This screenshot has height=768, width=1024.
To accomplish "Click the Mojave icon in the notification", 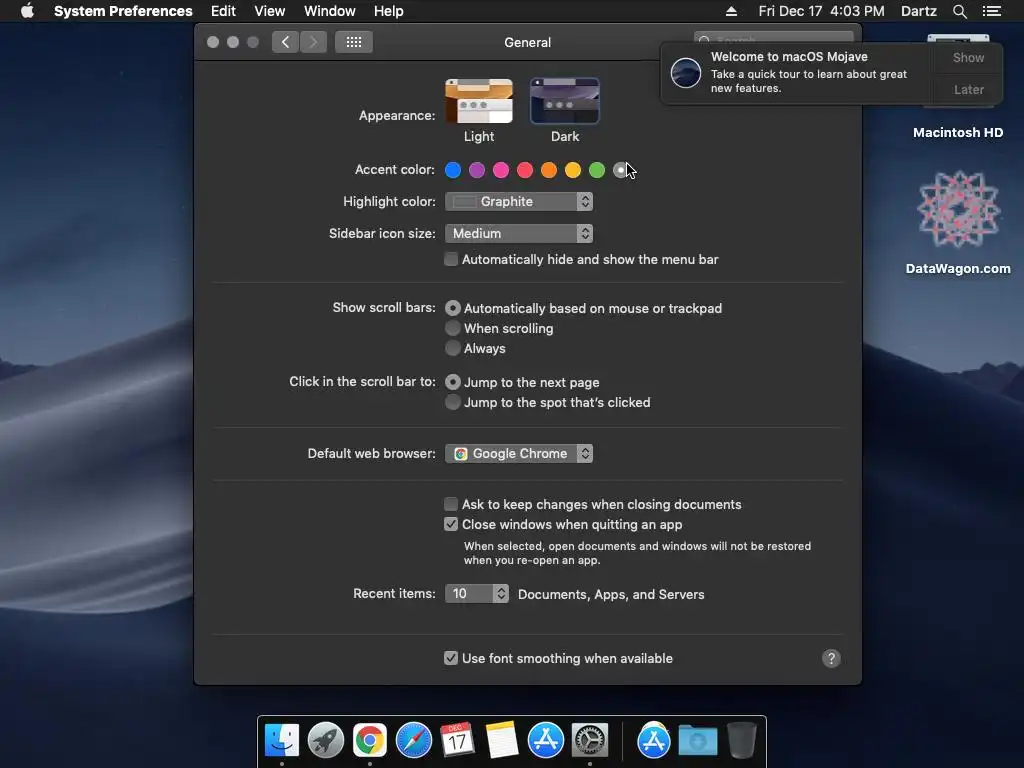I will (x=686, y=72).
